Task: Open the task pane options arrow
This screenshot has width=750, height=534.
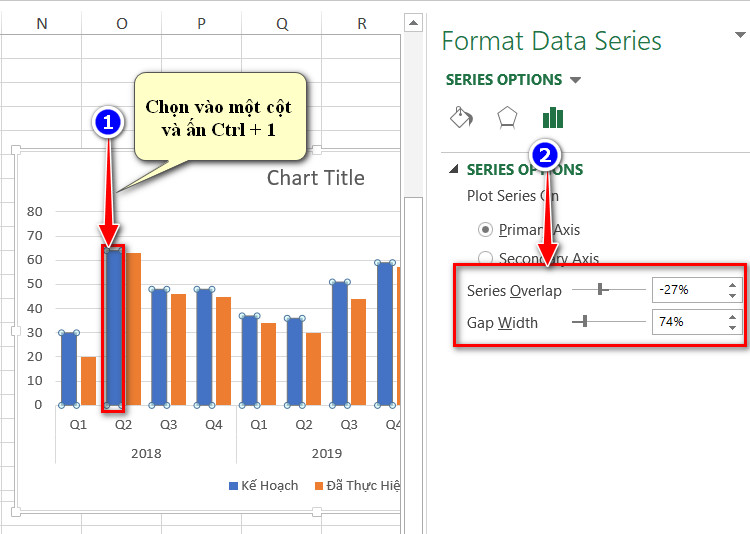Action: pyautogui.click(x=740, y=35)
